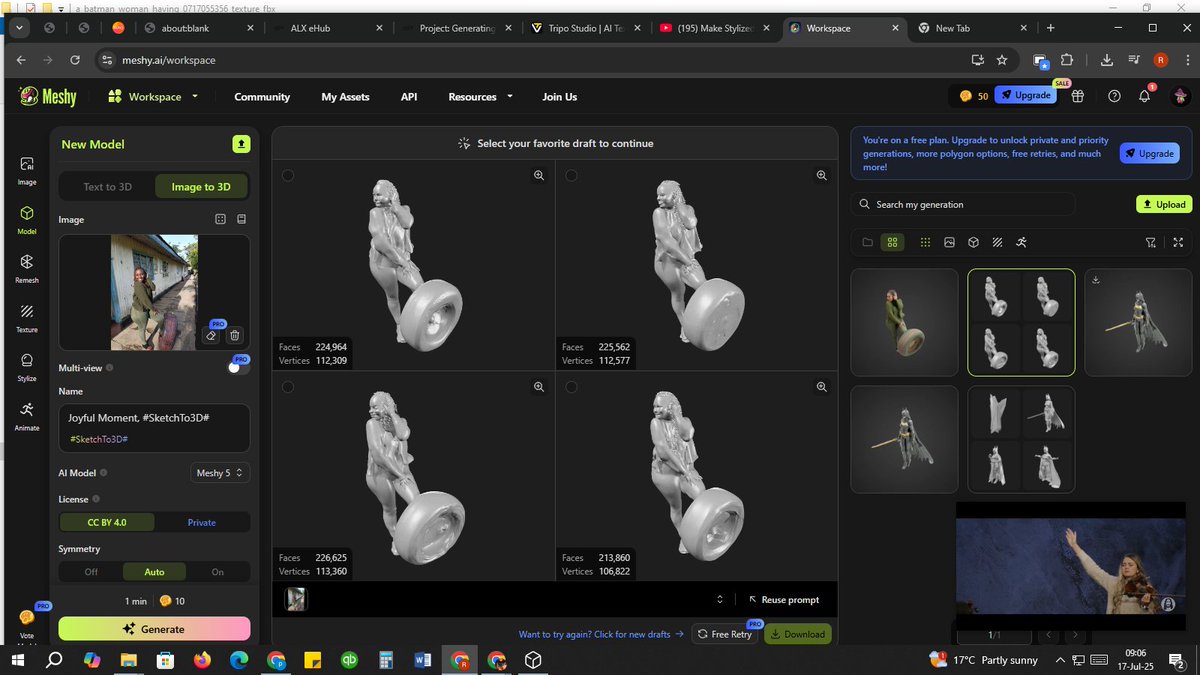Select the draft with 224,964 faces
This screenshot has width=1200, height=675.
pyautogui.click(x=288, y=175)
